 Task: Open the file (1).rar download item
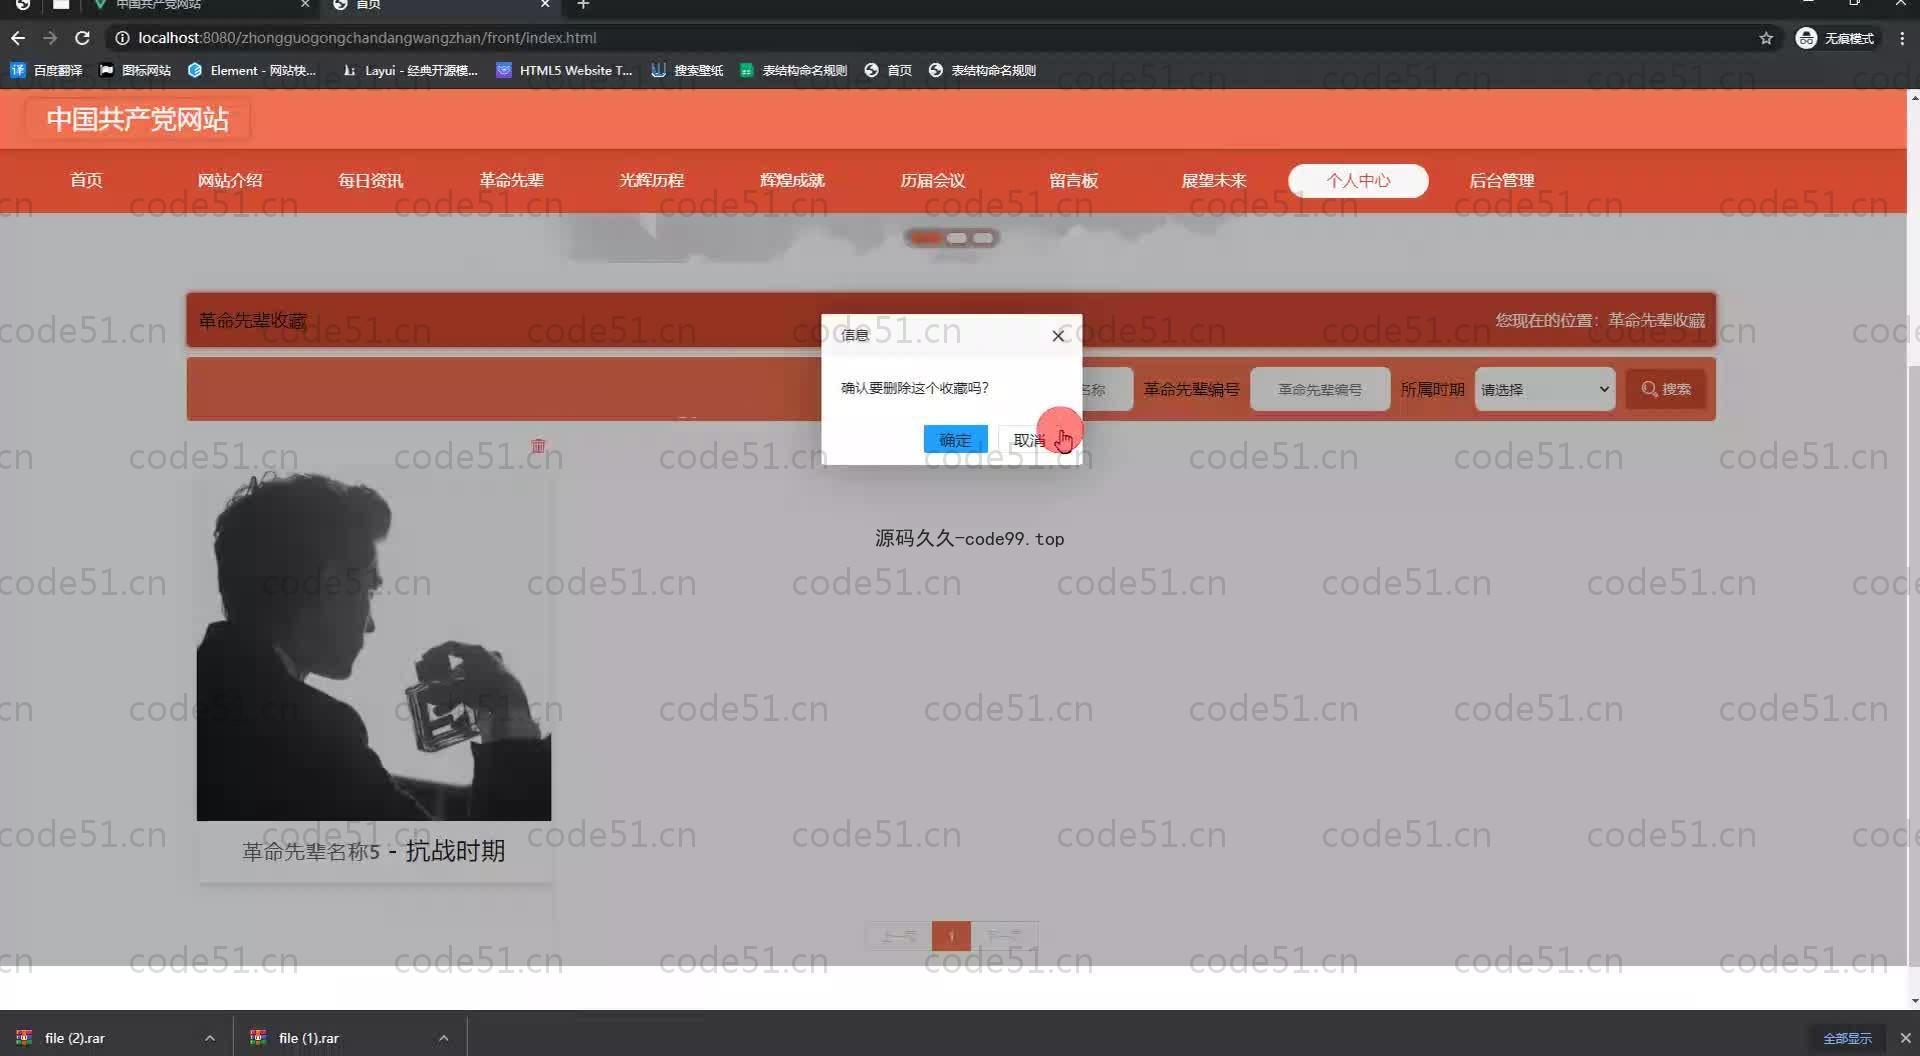click(x=309, y=1038)
